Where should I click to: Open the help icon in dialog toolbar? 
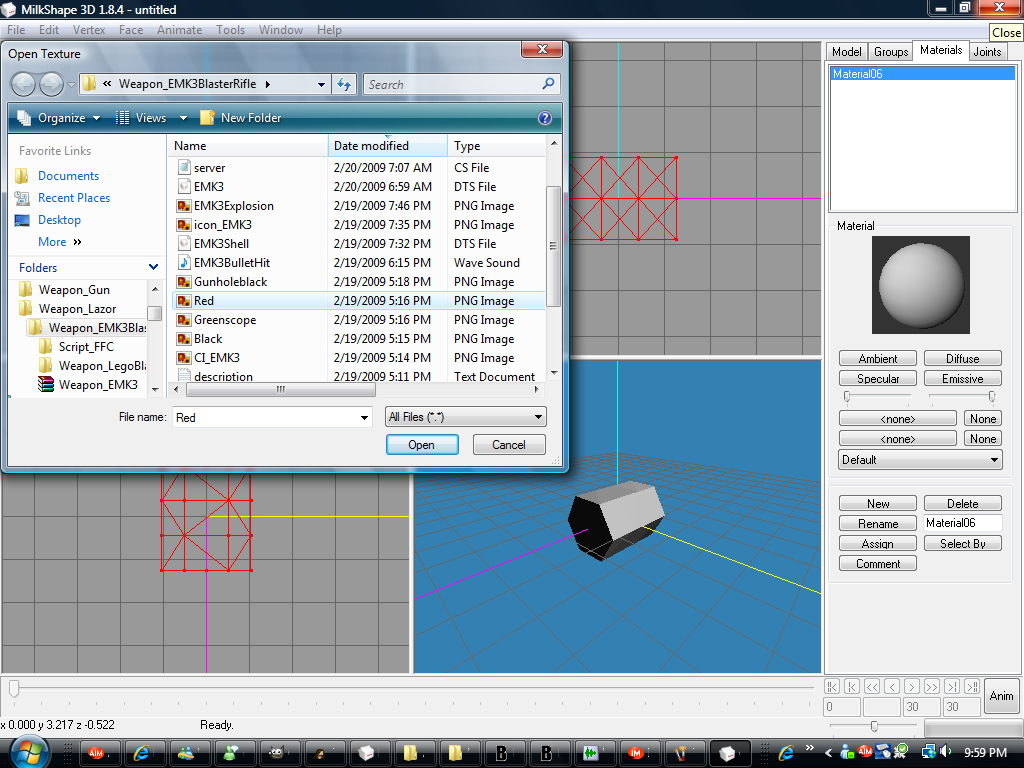pos(545,118)
